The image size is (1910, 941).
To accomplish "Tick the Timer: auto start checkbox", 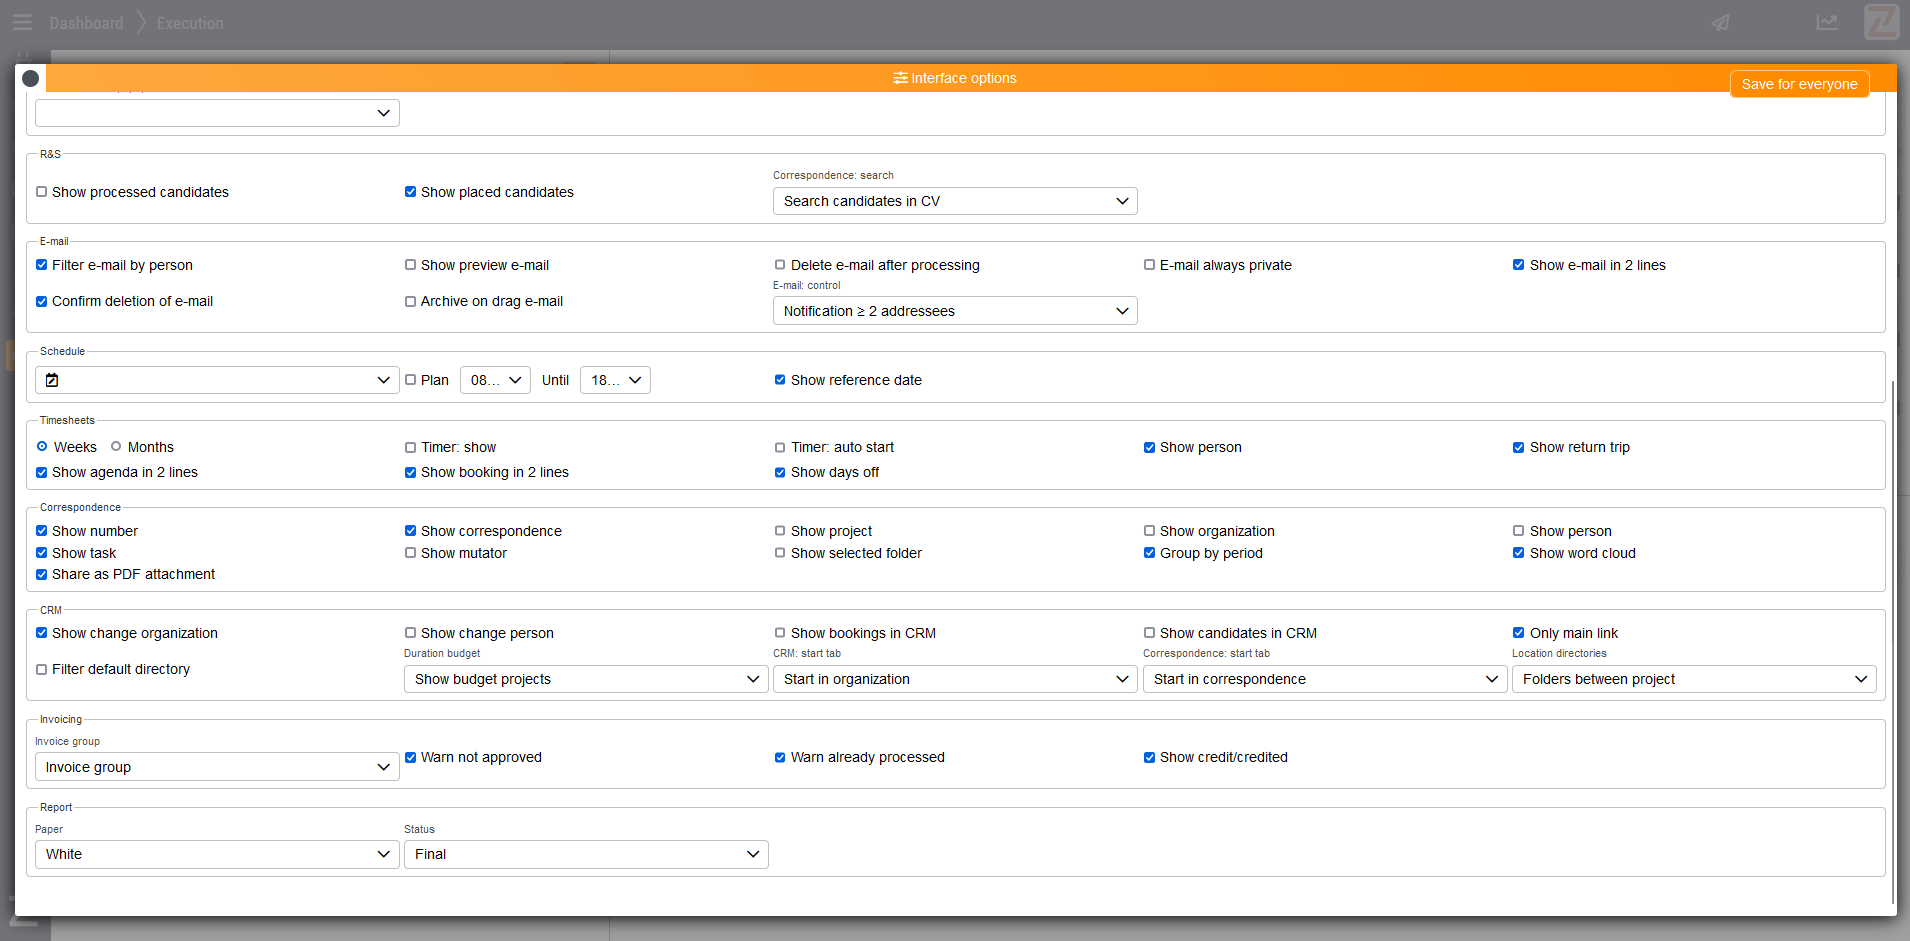I will coord(780,448).
